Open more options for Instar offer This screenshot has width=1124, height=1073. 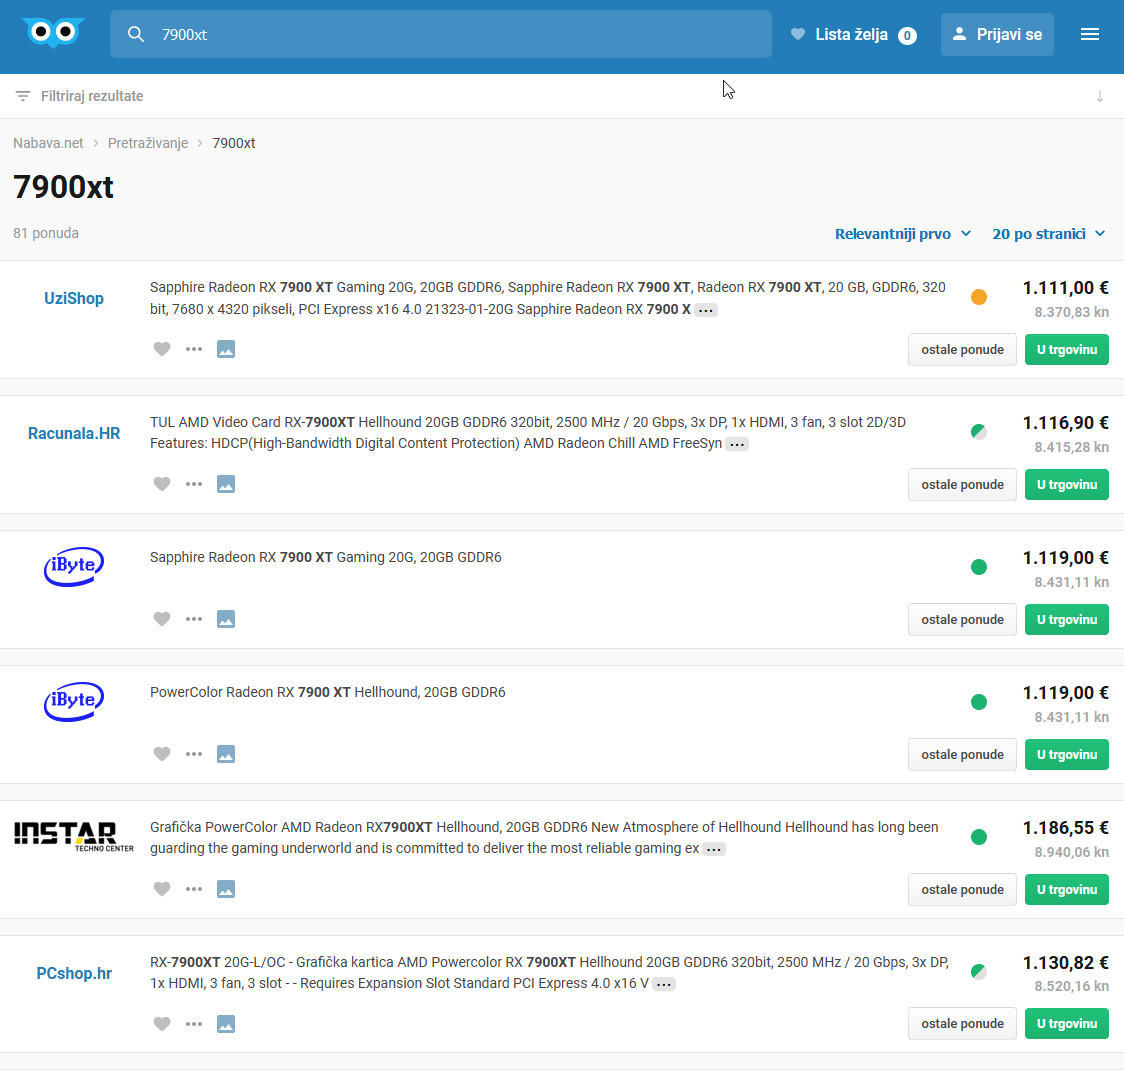pos(194,889)
